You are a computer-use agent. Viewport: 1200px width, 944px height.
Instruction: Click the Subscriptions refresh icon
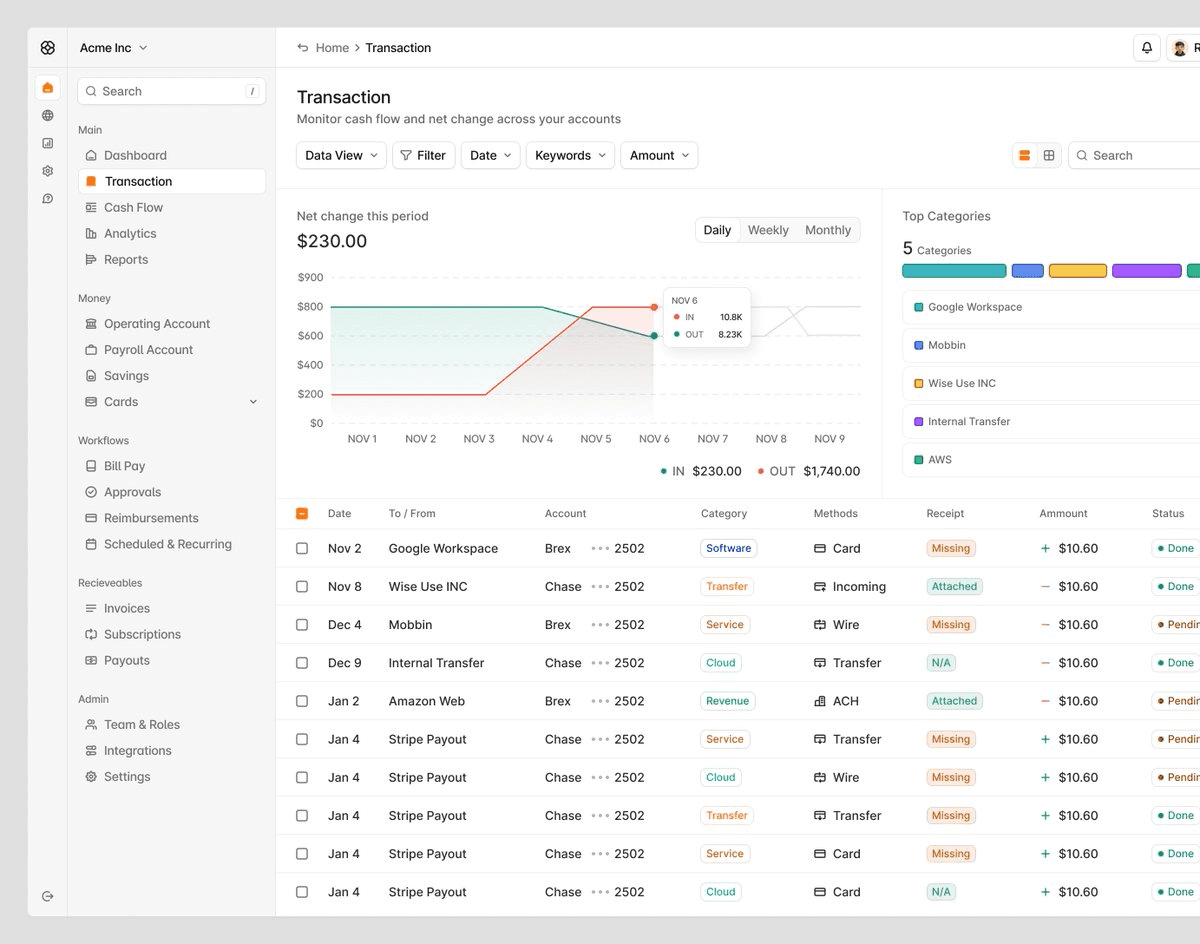[91, 634]
